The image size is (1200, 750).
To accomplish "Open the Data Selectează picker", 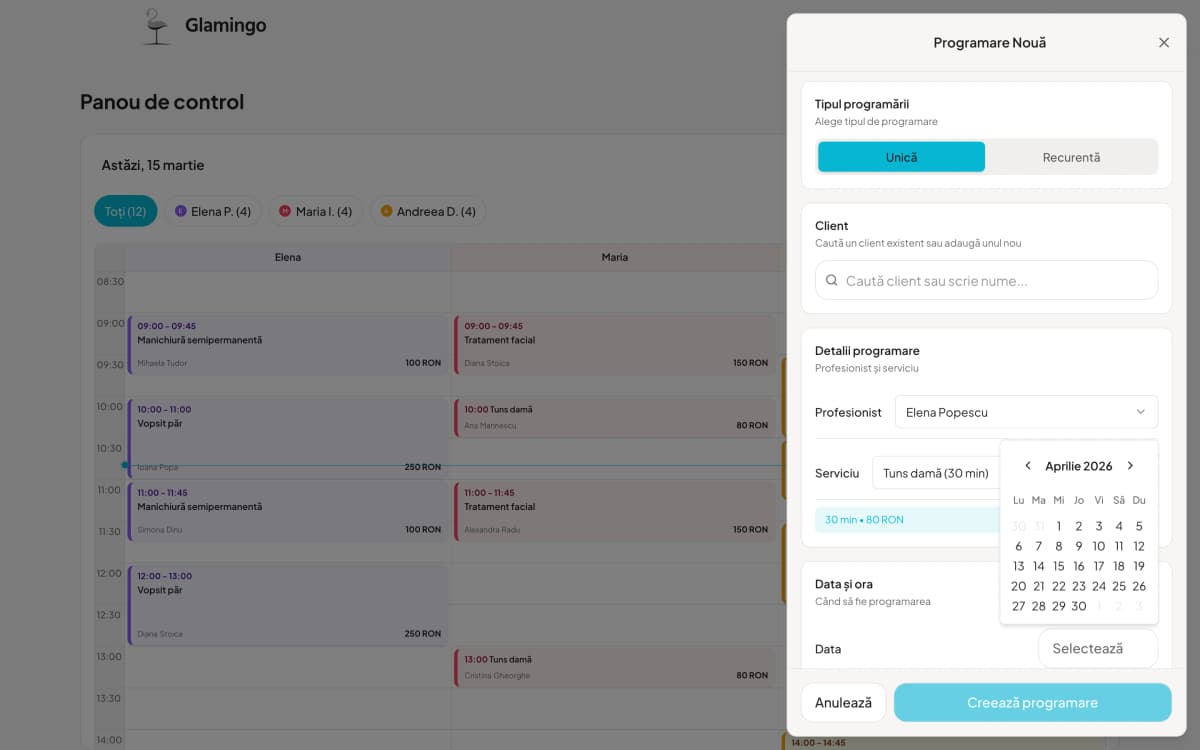I will pos(1097,648).
